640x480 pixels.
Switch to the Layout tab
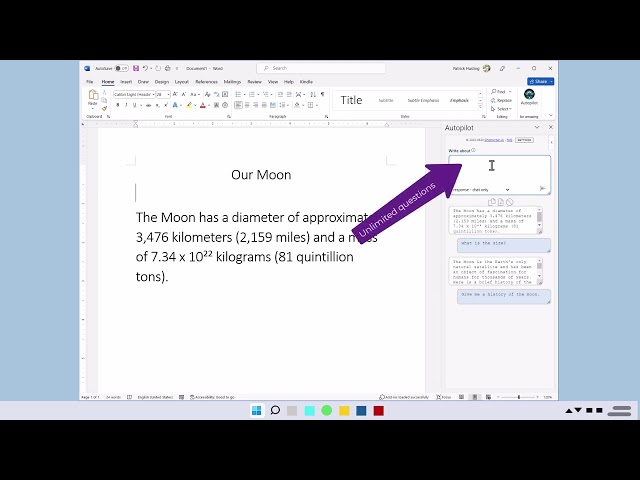pyautogui.click(x=182, y=82)
